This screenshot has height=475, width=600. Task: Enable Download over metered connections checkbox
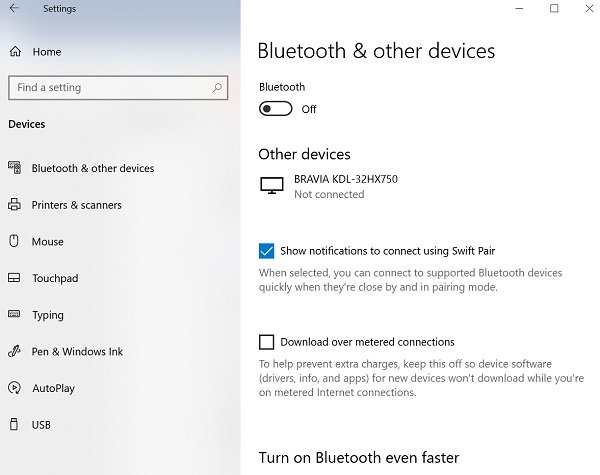tap(266, 342)
